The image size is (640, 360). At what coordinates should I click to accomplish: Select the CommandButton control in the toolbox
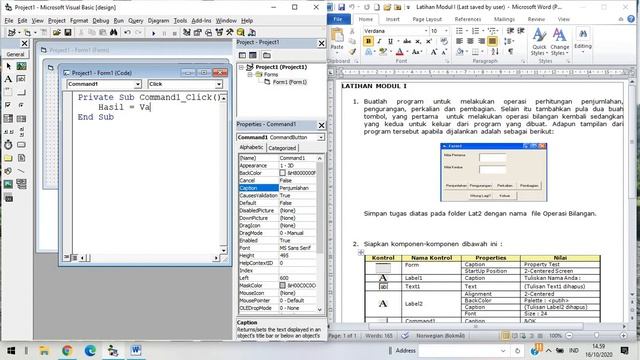coord(21,92)
